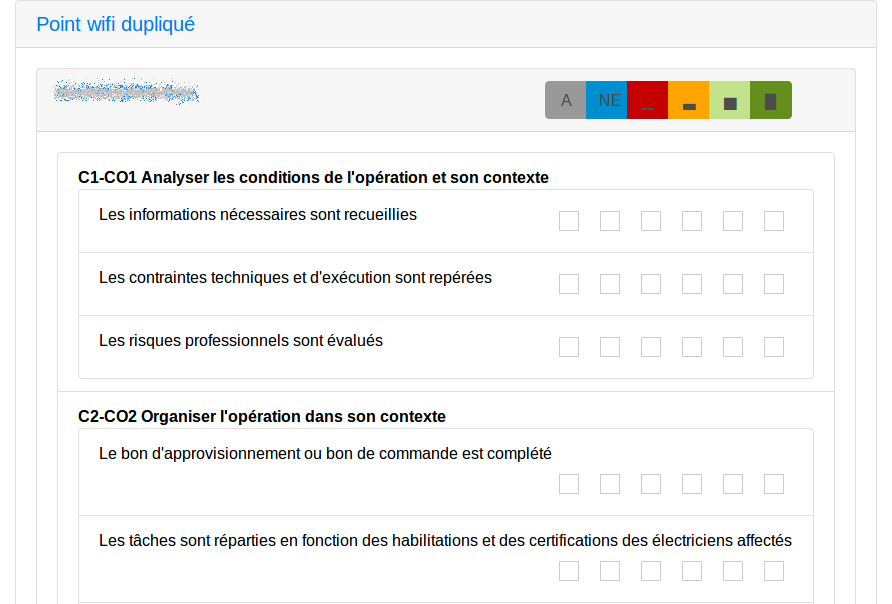Check first box for "informations nécessaires sont recueillies"
This screenshot has width=892, height=604.
coord(569,221)
